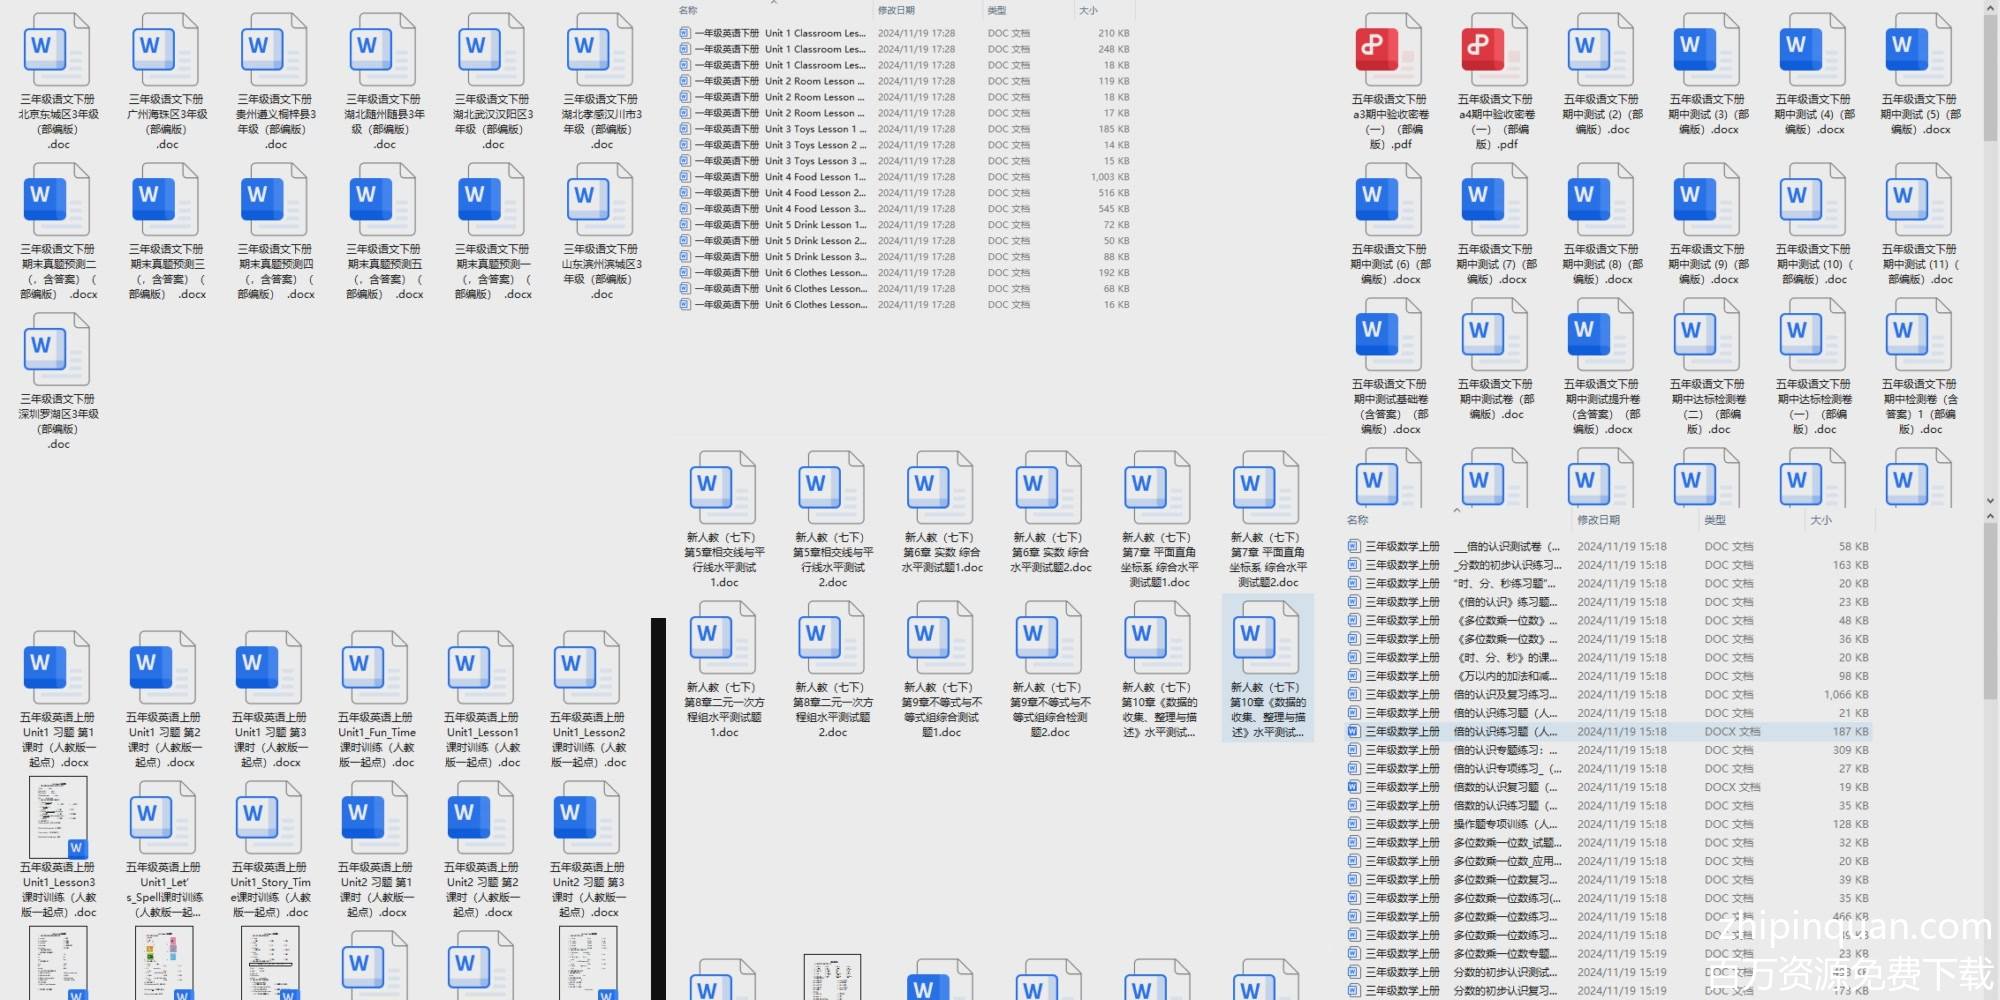Click 类型 column header in math list
Viewport: 2000px width, 1000px height.
(x=1715, y=520)
